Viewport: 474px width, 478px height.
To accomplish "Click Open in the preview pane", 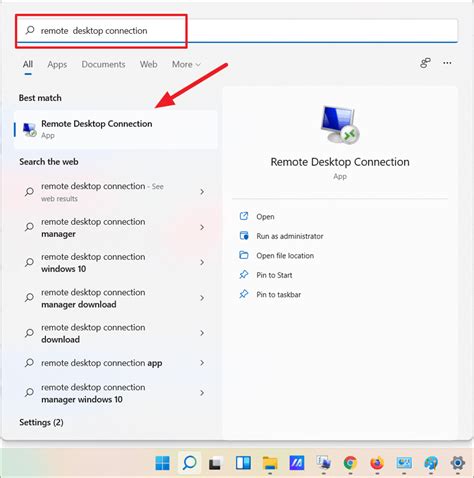I will pos(265,217).
